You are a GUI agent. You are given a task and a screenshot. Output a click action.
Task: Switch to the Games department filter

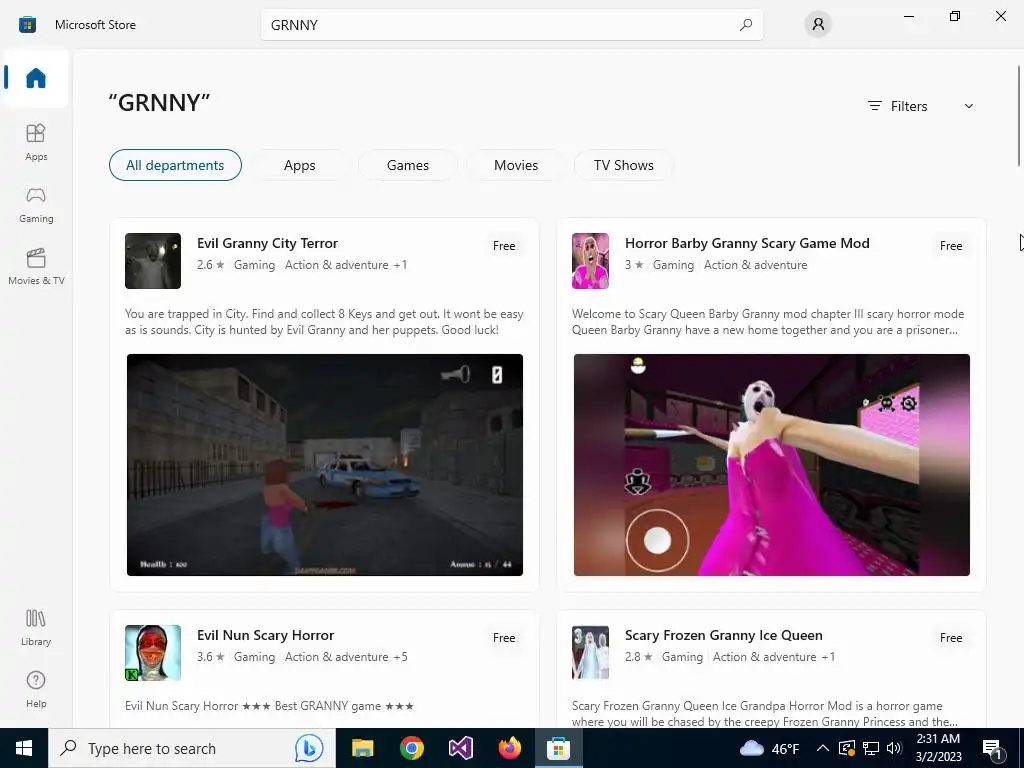[x=408, y=165]
